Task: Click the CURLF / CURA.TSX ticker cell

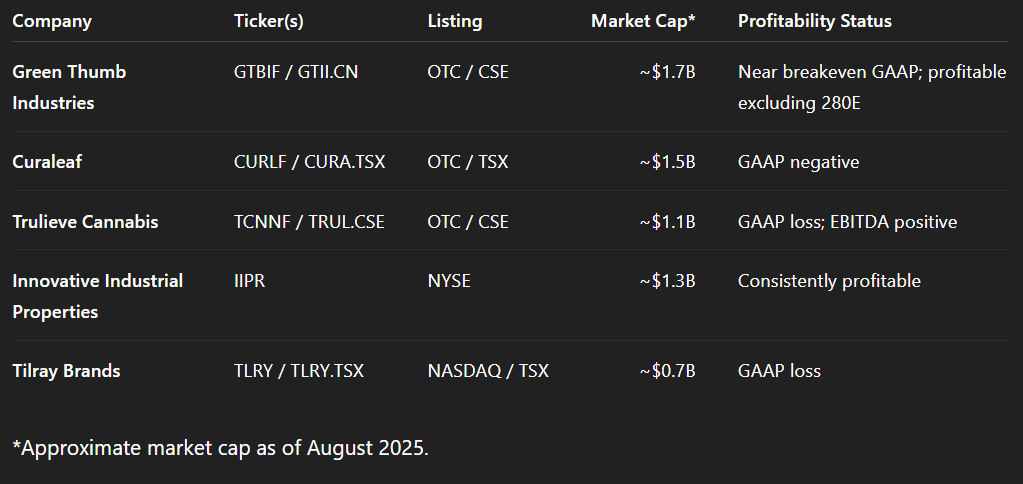Action: point(309,162)
